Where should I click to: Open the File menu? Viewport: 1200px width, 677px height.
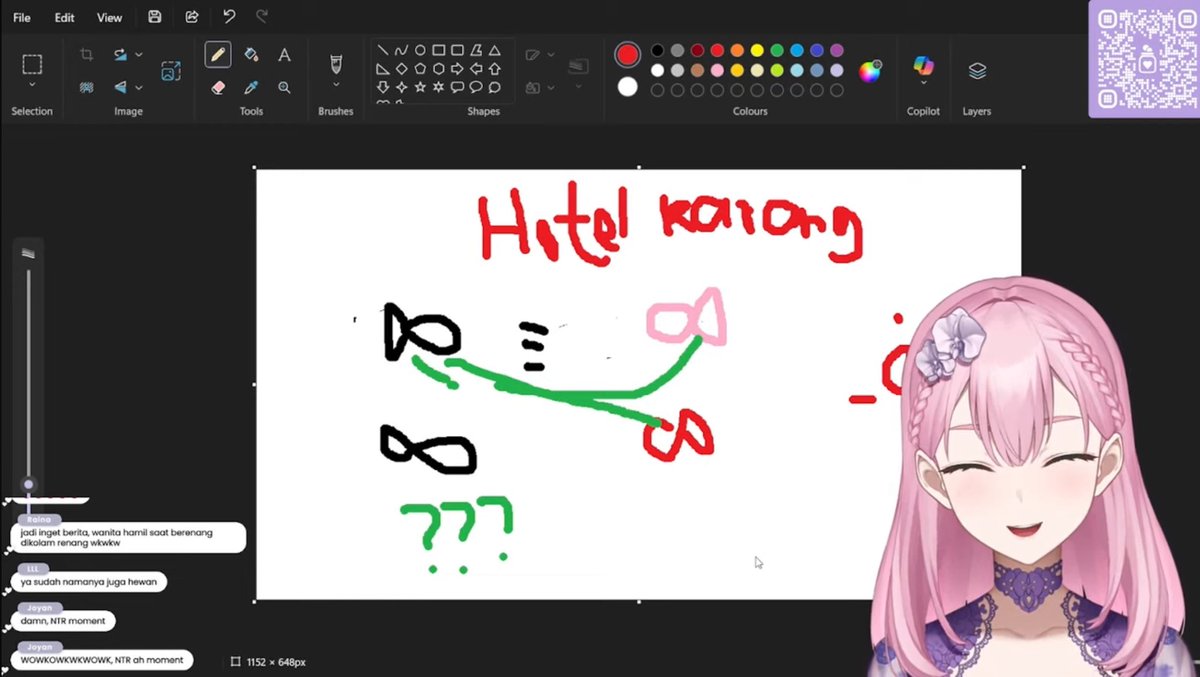pyautogui.click(x=21, y=17)
